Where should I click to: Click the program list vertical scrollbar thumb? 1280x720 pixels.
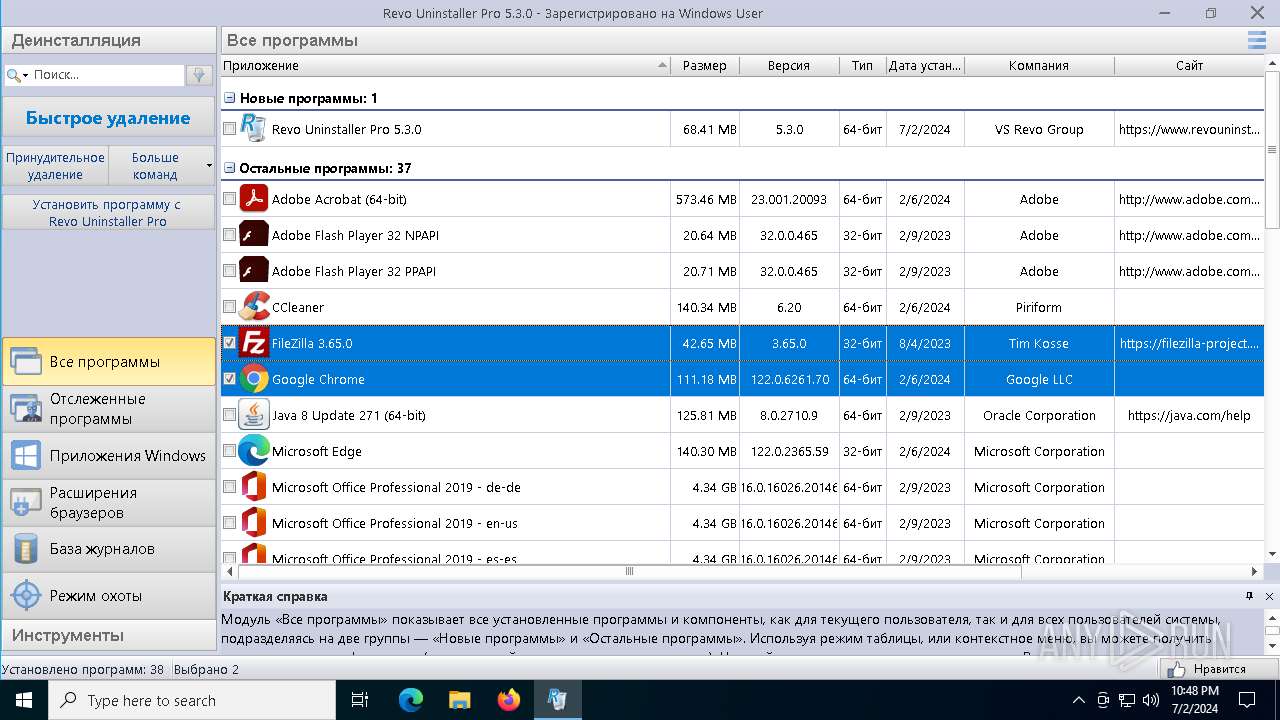[x=1272, y=150]
